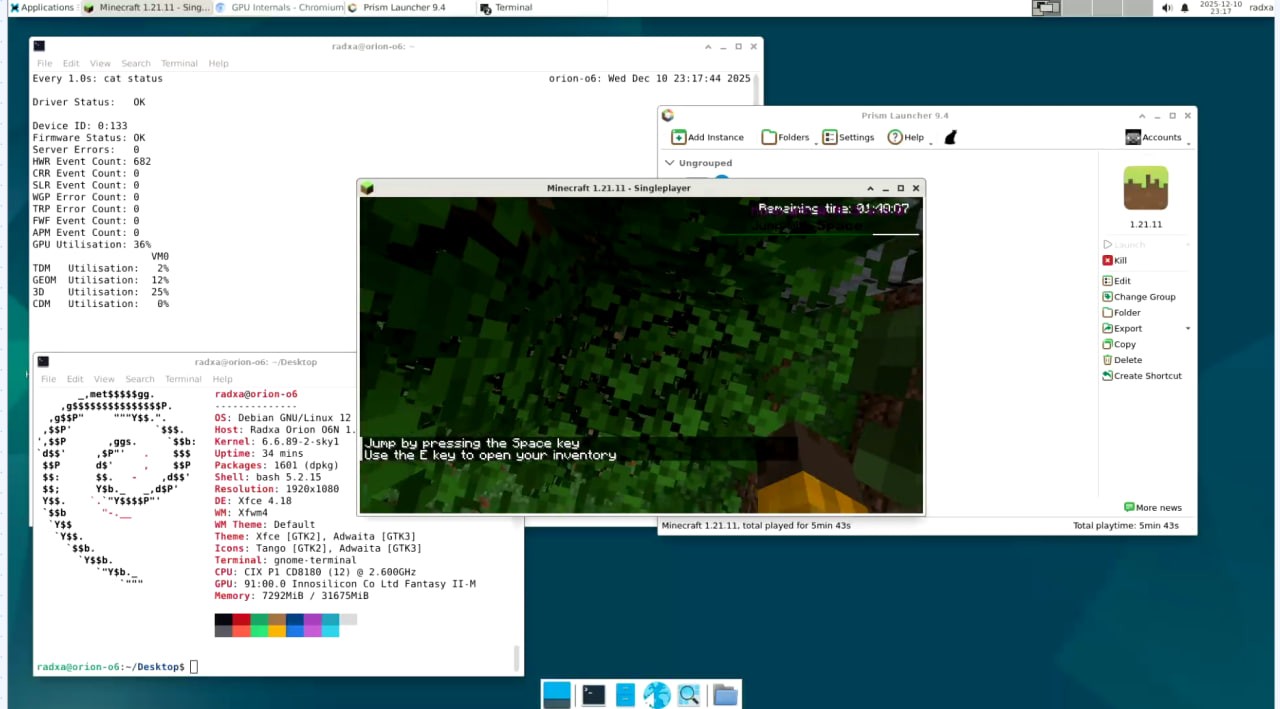This screenshot has height=709, width=1280.
Task: Click the cat icon in Prism toolbar
Action: coord(950,137)
